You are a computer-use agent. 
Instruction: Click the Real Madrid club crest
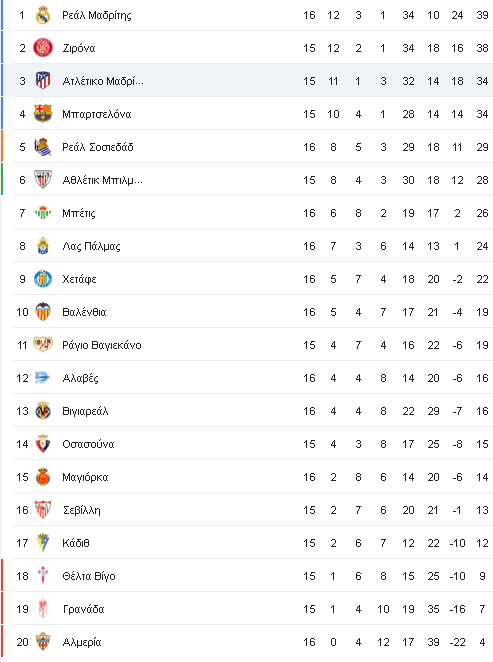point(43,15)
